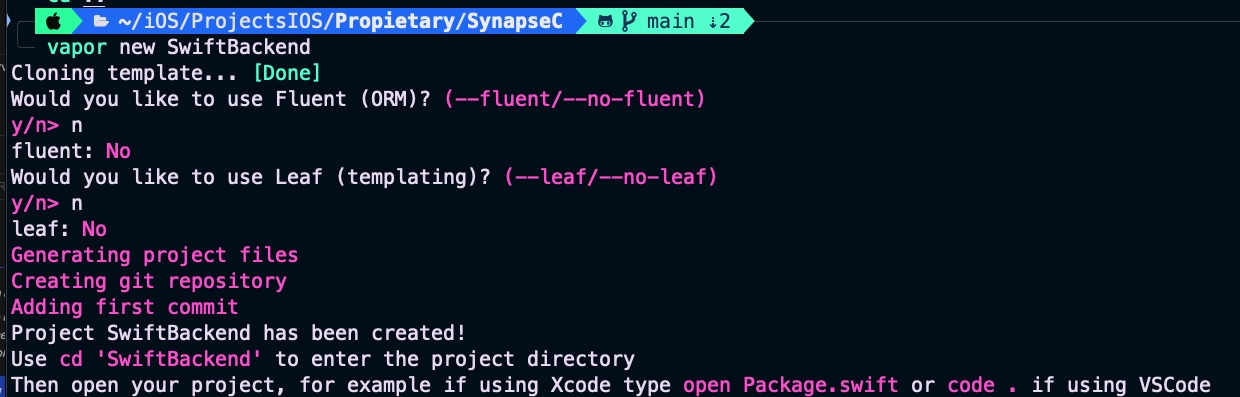The height and width of the screenshot is (397, 1240).
Task: Click the 'vapor' command word
Action: (x=76, y=47)
